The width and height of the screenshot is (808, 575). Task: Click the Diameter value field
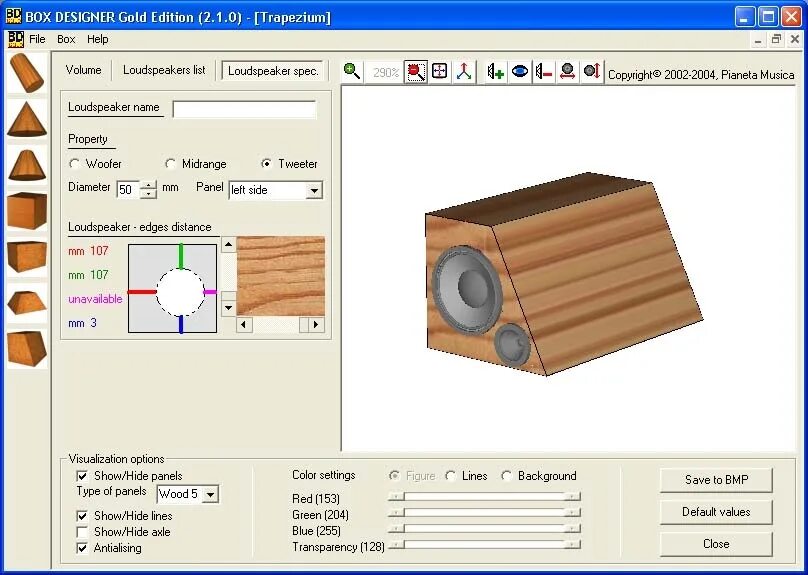[x=129, y=190]
